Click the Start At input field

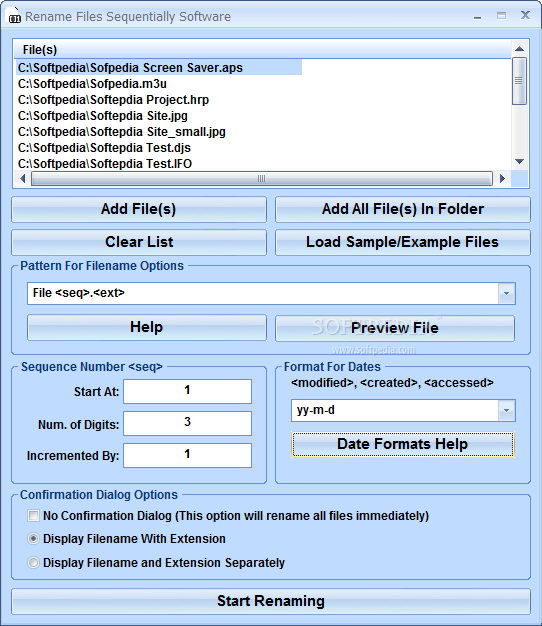click(x=188, y=391)
